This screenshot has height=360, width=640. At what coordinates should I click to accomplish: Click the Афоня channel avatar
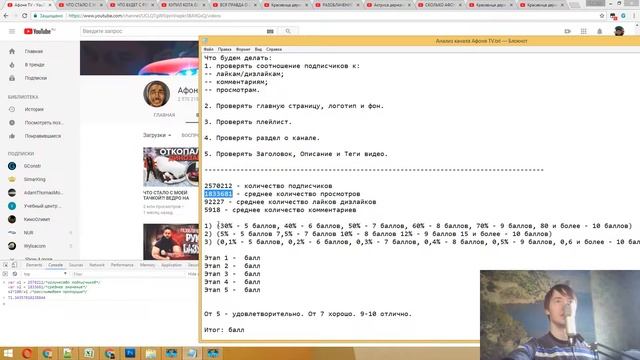(x=157, y=94)
